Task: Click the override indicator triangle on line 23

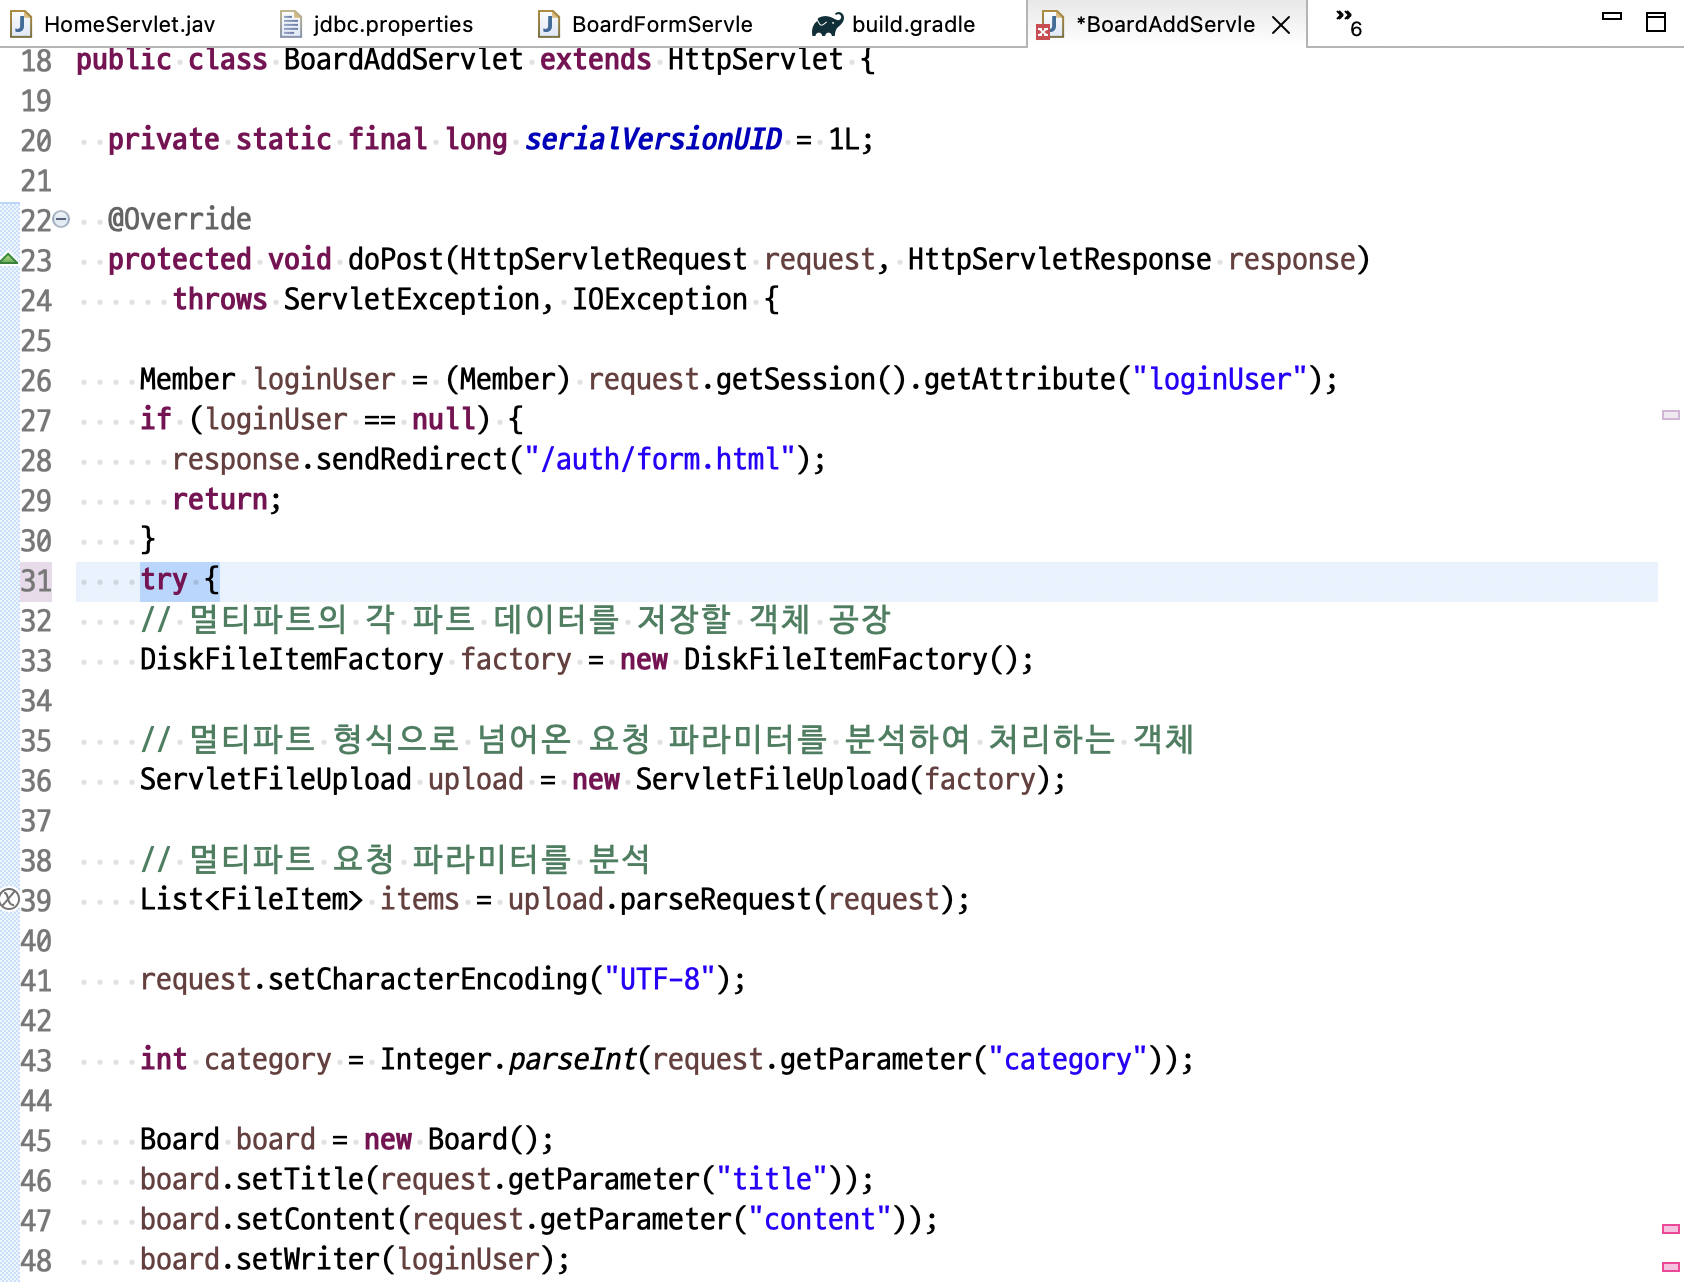Action: [9, 260]
